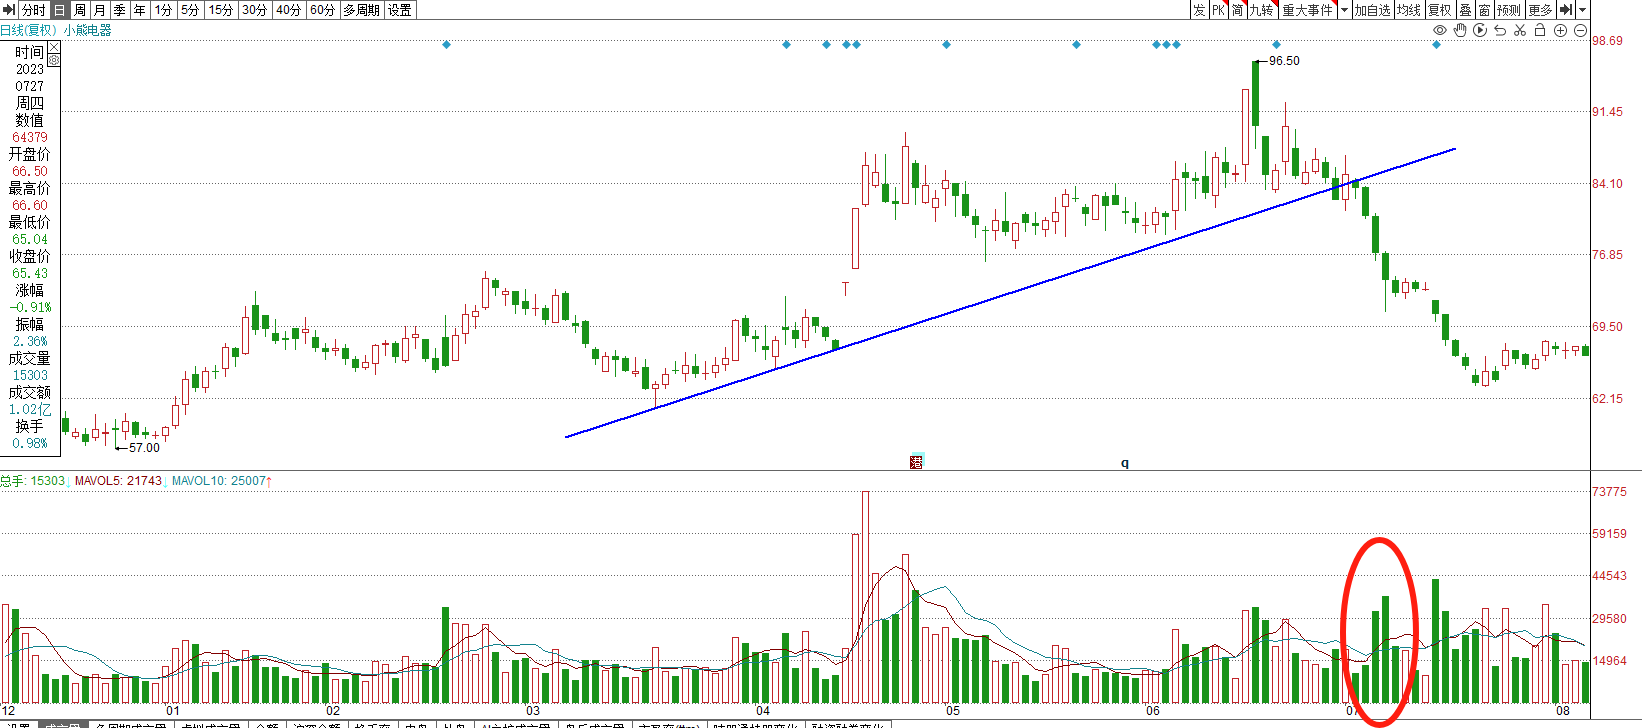
Task: Expand the dropdown next to 重大事件
Action: [1344, 10]
